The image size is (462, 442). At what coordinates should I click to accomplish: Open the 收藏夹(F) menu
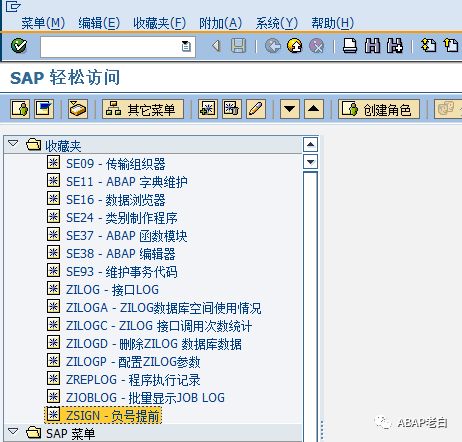[159, 23]
